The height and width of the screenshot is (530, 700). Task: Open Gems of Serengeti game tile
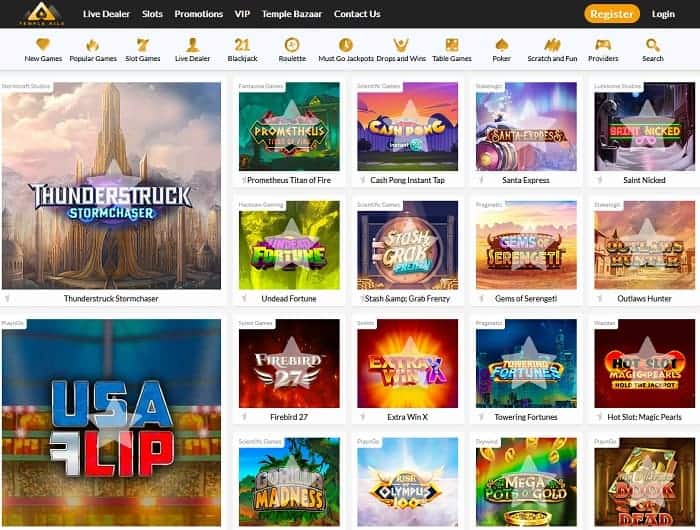[526, 245]
